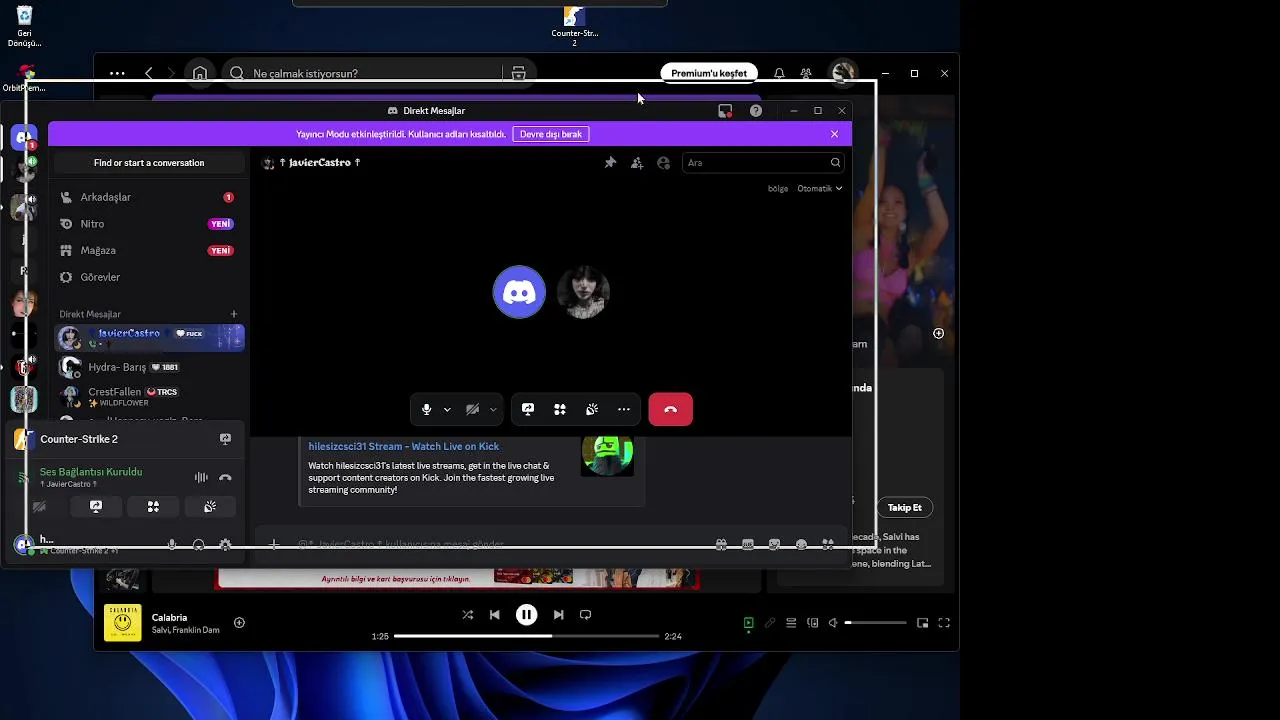Go to previous track in Spotify
This screenshot has width=1280, height=720.
point(495,615)
